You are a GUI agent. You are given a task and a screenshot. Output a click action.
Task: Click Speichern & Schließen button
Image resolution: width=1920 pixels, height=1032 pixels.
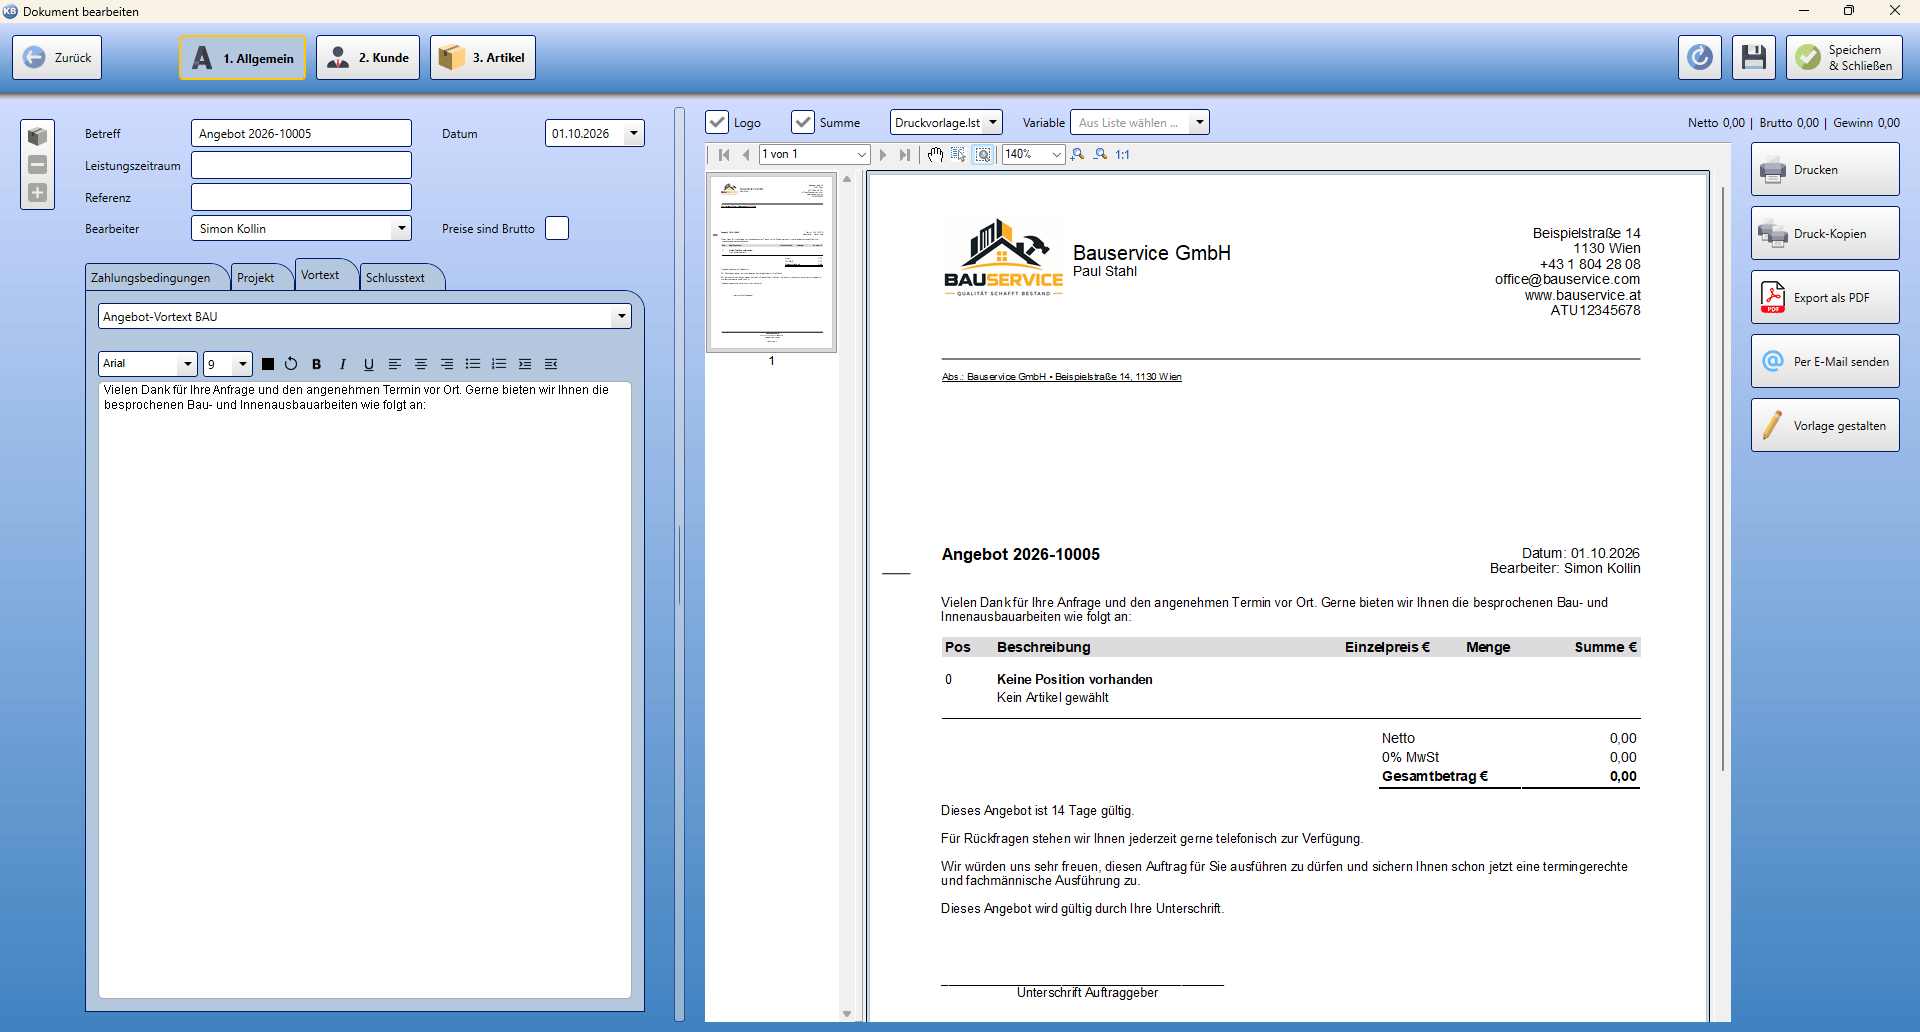coord(1845,57)
